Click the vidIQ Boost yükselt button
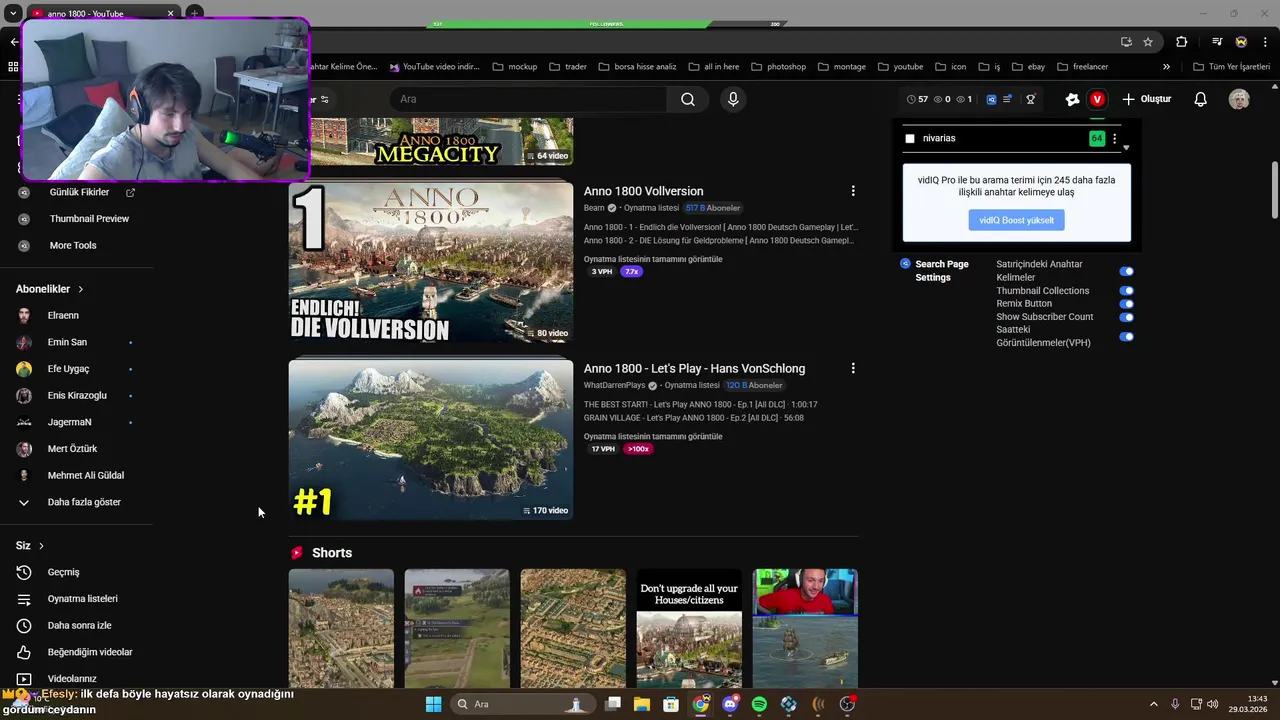The width and height of the screenshot is (1280, 720). (1016, 220)
